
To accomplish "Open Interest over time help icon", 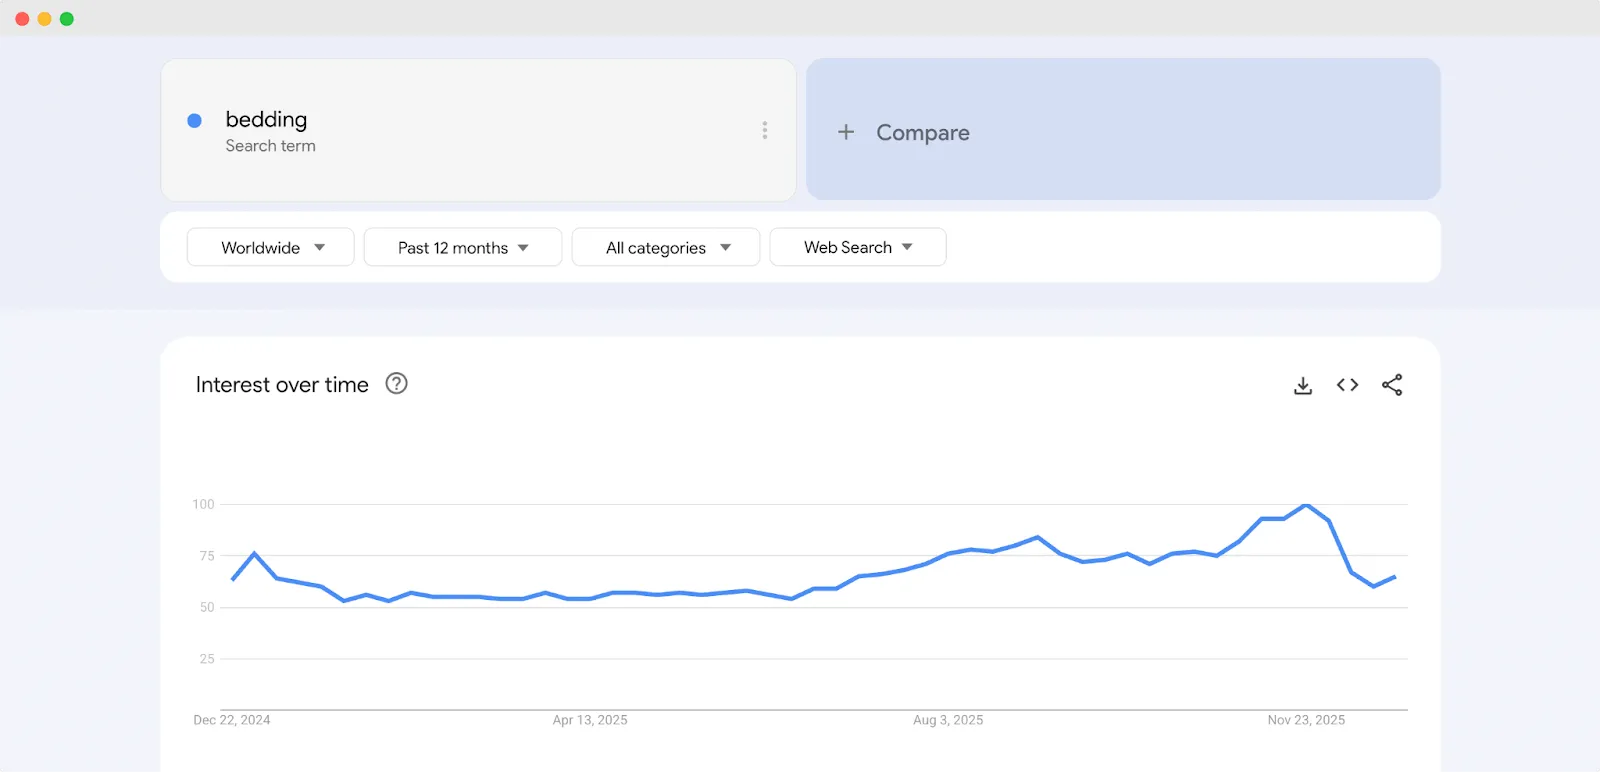I will click(x=397, y=384).
